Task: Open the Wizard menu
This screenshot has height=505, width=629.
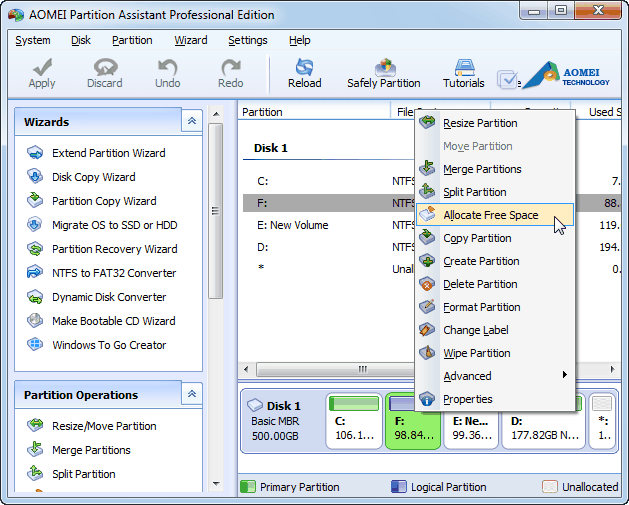Action: 191,40
